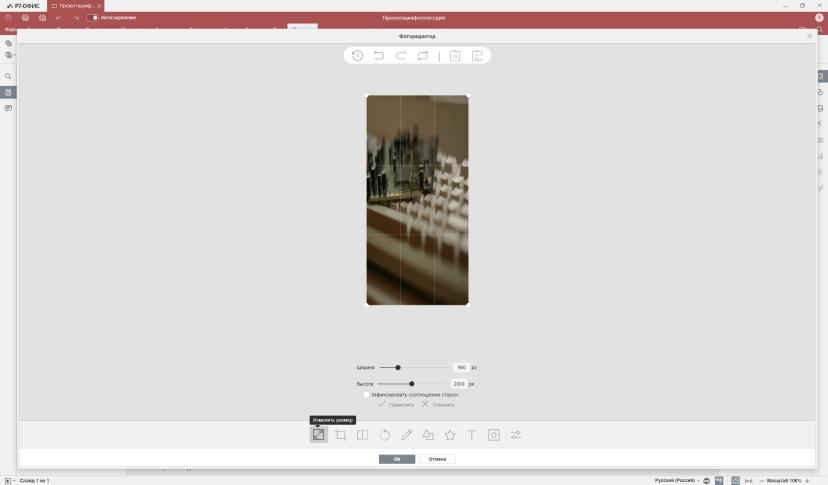Enable the lock aspect ratio checkbox
The width and height of the screenshot is (828, 485).
(366, 395)
